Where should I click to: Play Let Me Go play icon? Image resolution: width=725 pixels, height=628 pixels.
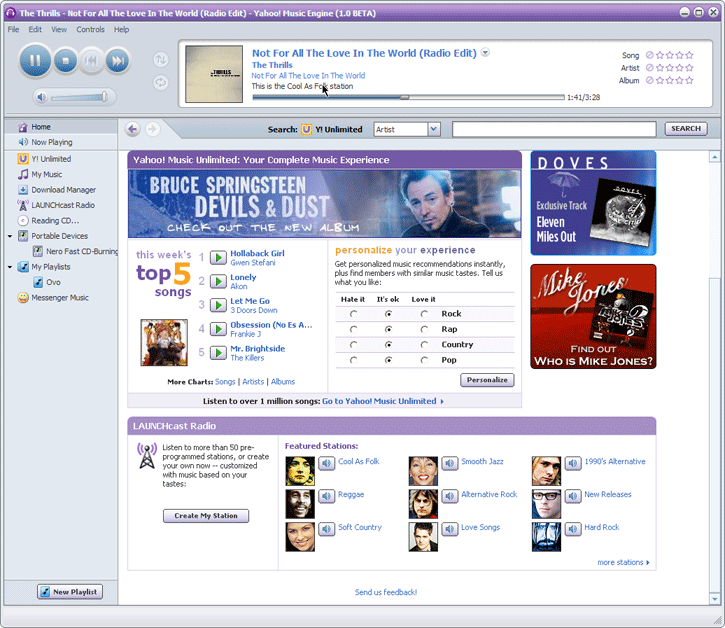[x=218, y=305]
